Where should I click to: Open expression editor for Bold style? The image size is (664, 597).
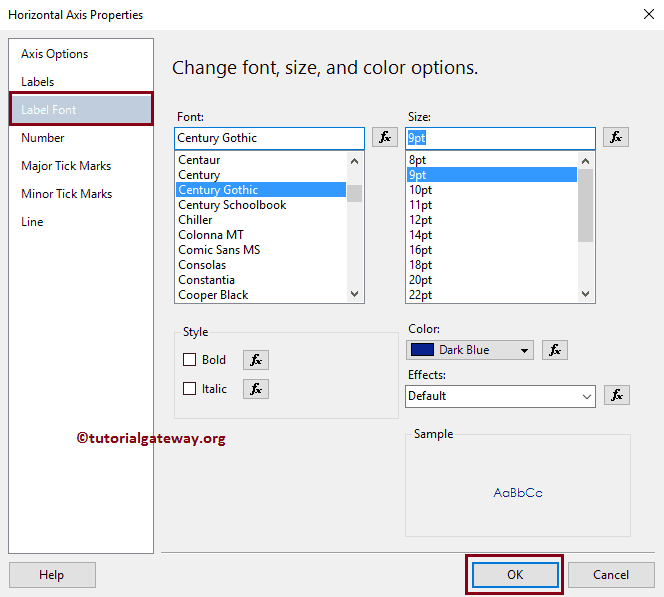[256, 360]
